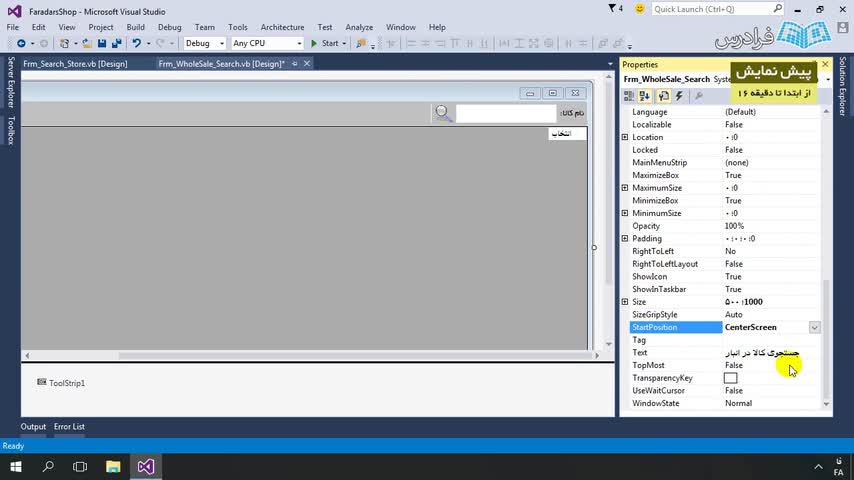The width and height of the screenshot is (854, 480).
Task: Click the Visual Studio taskbar icon
Action: (x=145, y=467)
